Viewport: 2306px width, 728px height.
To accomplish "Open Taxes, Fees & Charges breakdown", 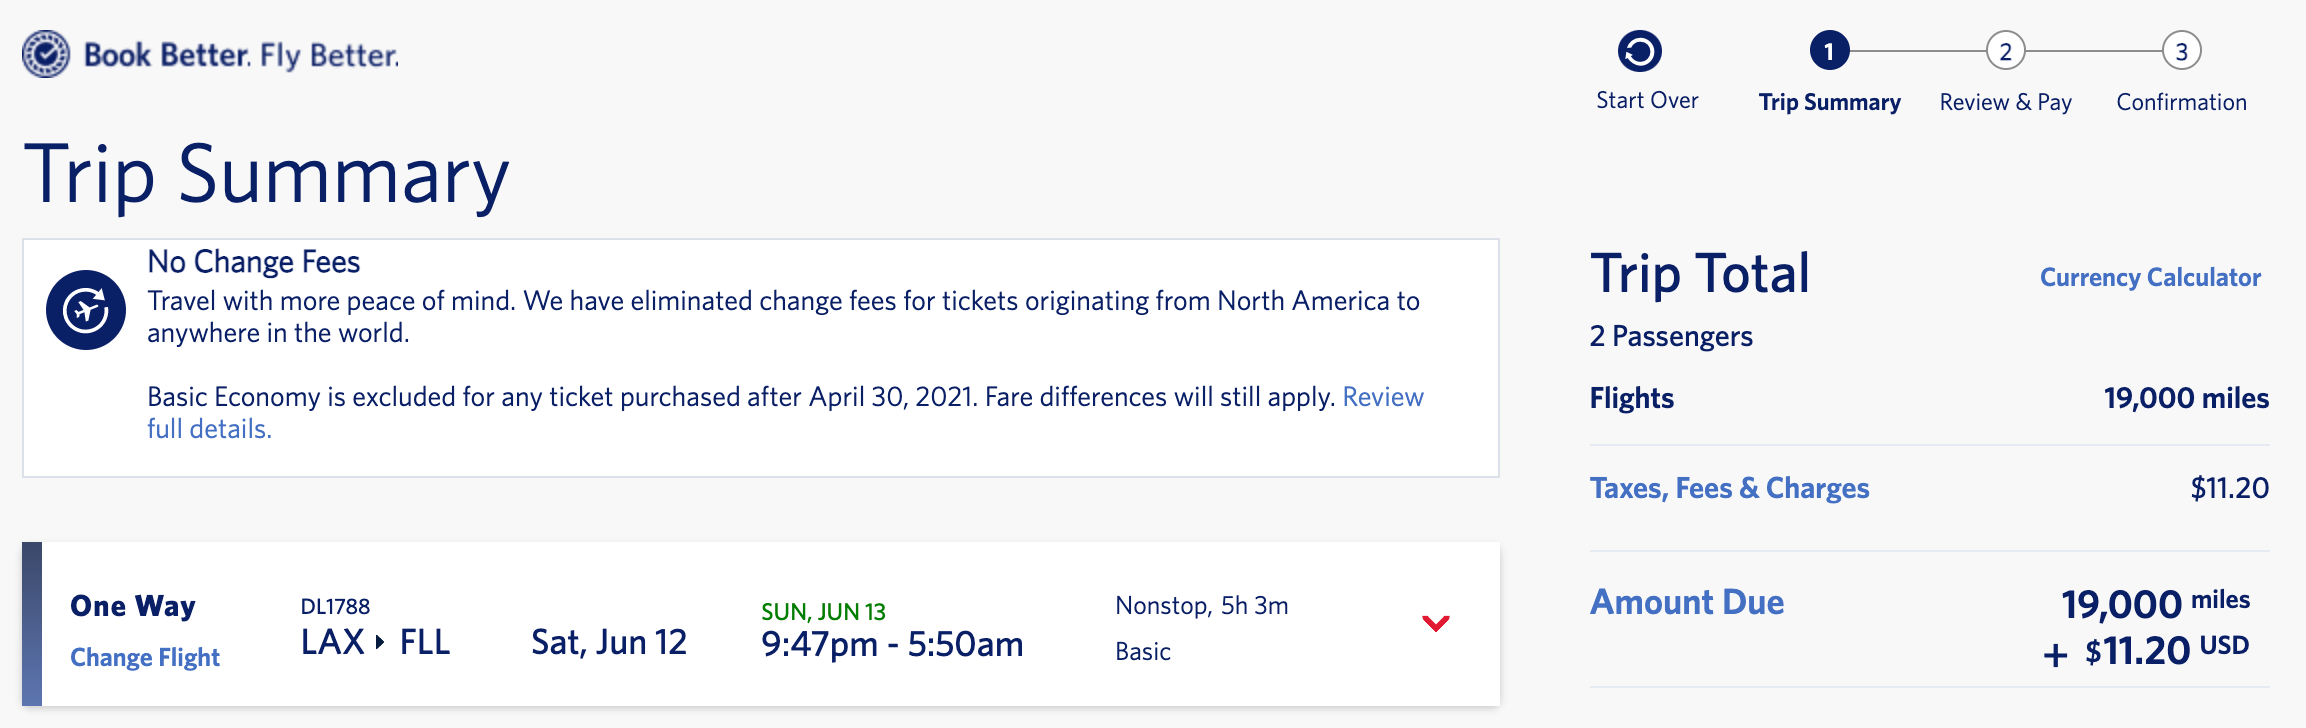I will (x=1729, y=488).
